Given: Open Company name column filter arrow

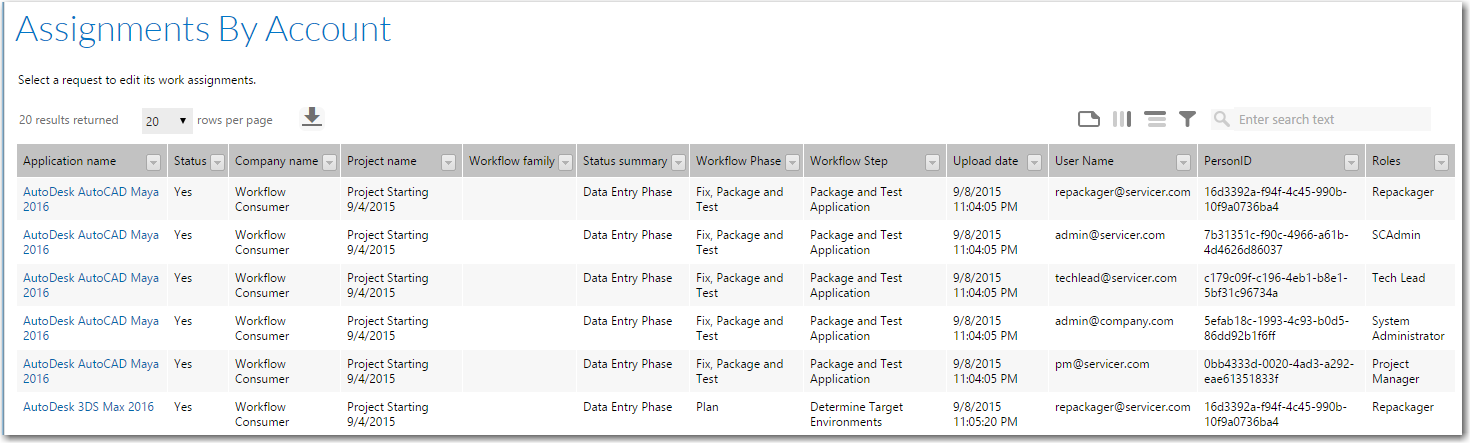Looking at the screenshot, I should [329, 162].
